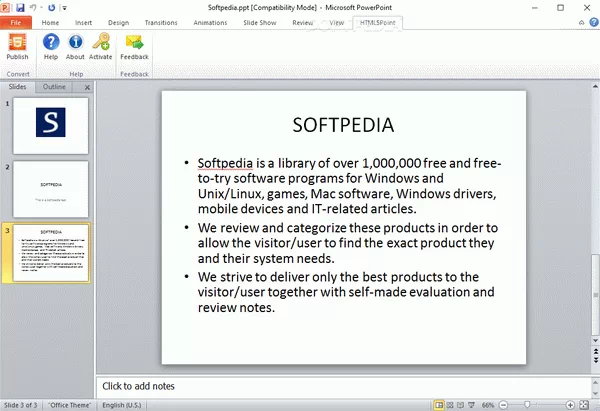This screenshot has height=411, width=600.
Task: Click the Activate key icon
Action: coord(100,46)
